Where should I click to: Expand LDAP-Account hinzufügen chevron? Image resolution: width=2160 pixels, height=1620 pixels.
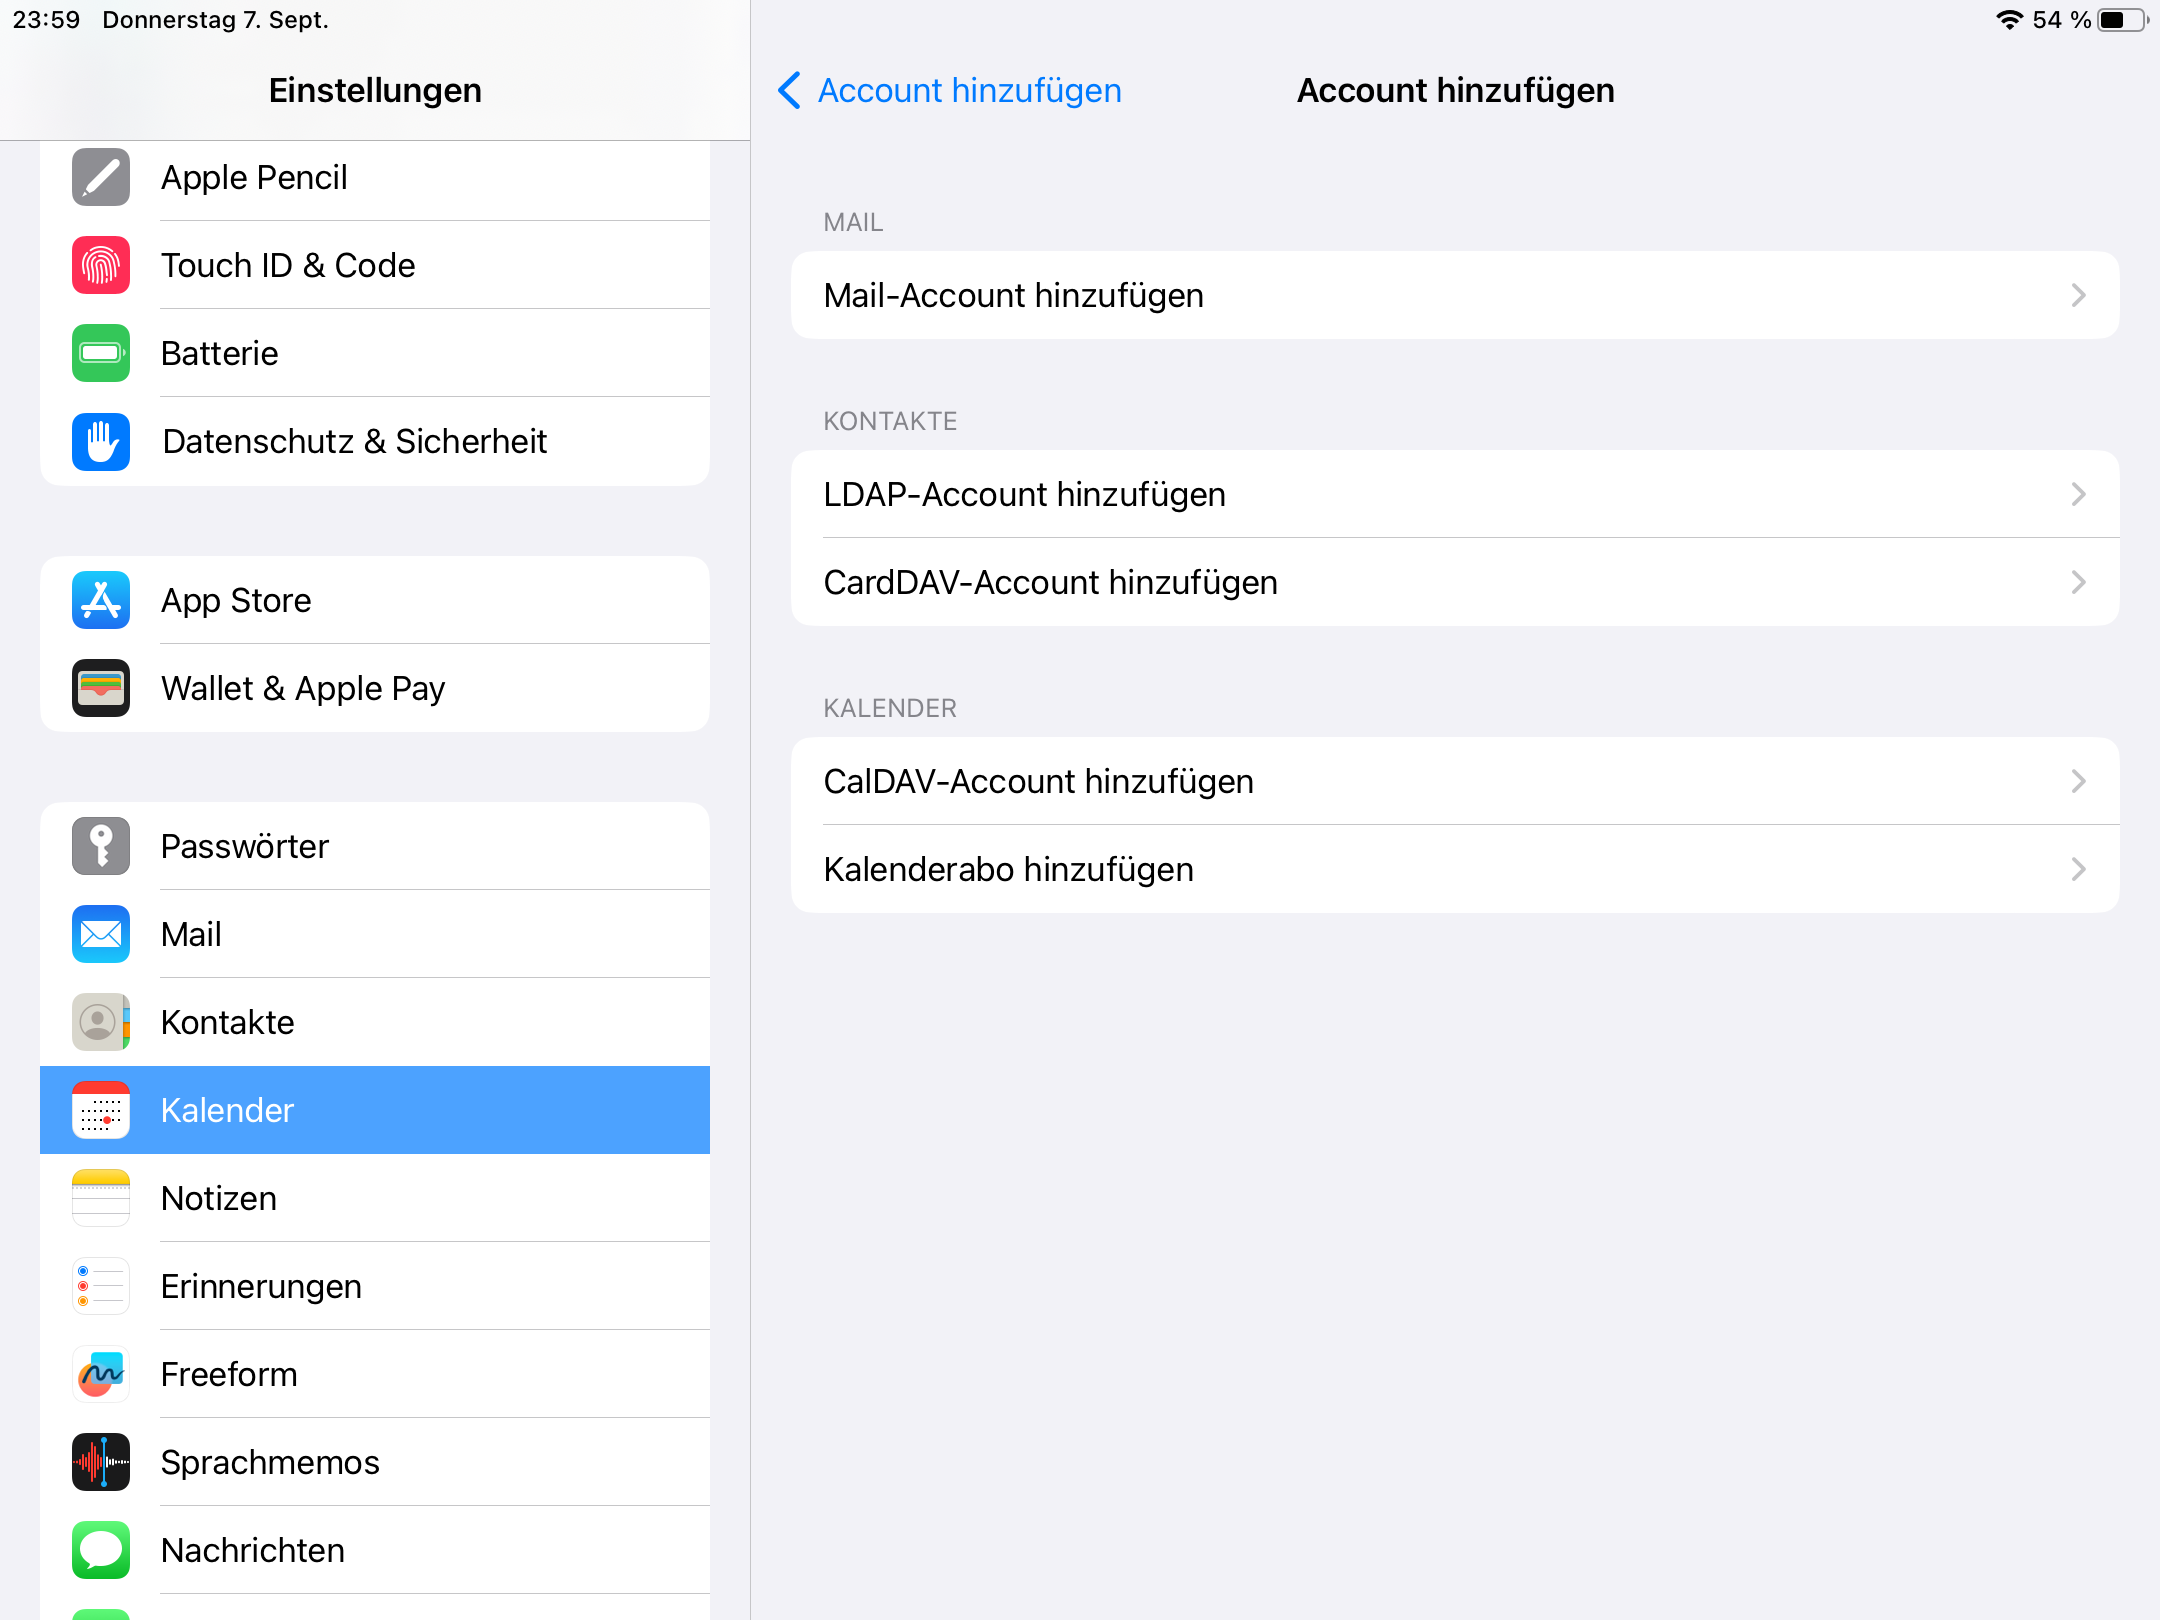click(2078, 495)
